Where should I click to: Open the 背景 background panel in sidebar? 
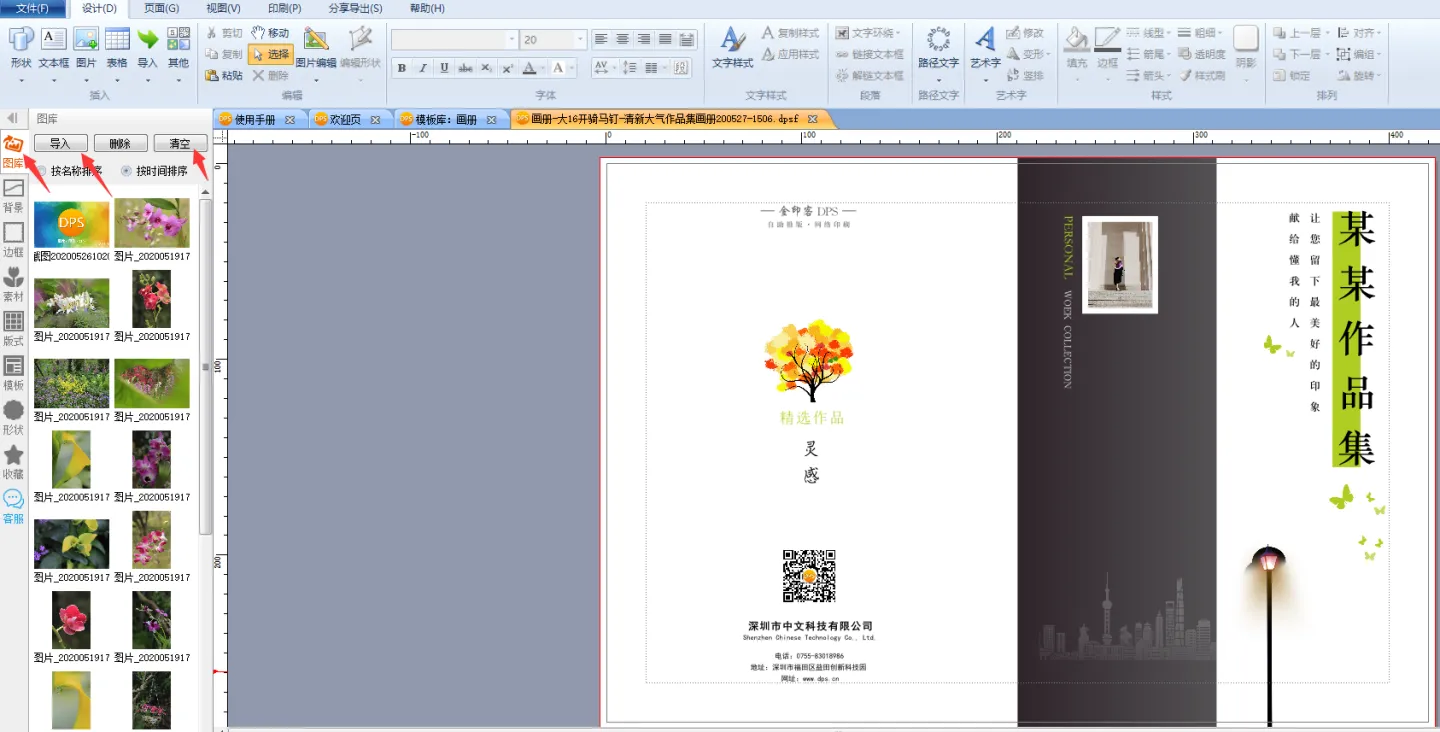[14, 196]
